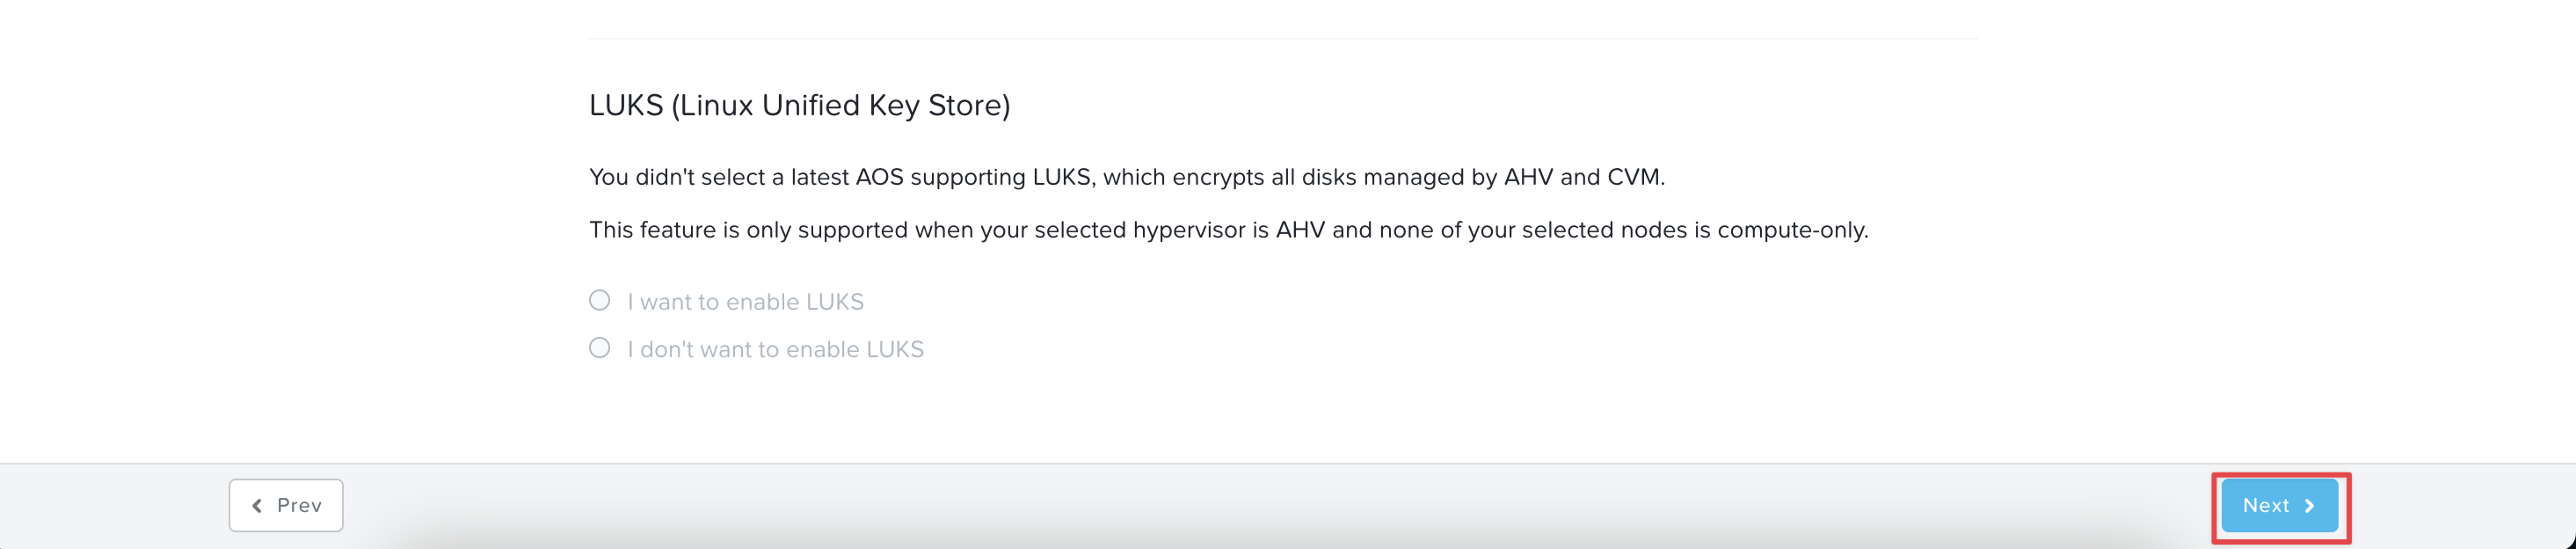
Task: Select the 'I don't want to enable LUKS' radio
Action: (x=599, y=348)
